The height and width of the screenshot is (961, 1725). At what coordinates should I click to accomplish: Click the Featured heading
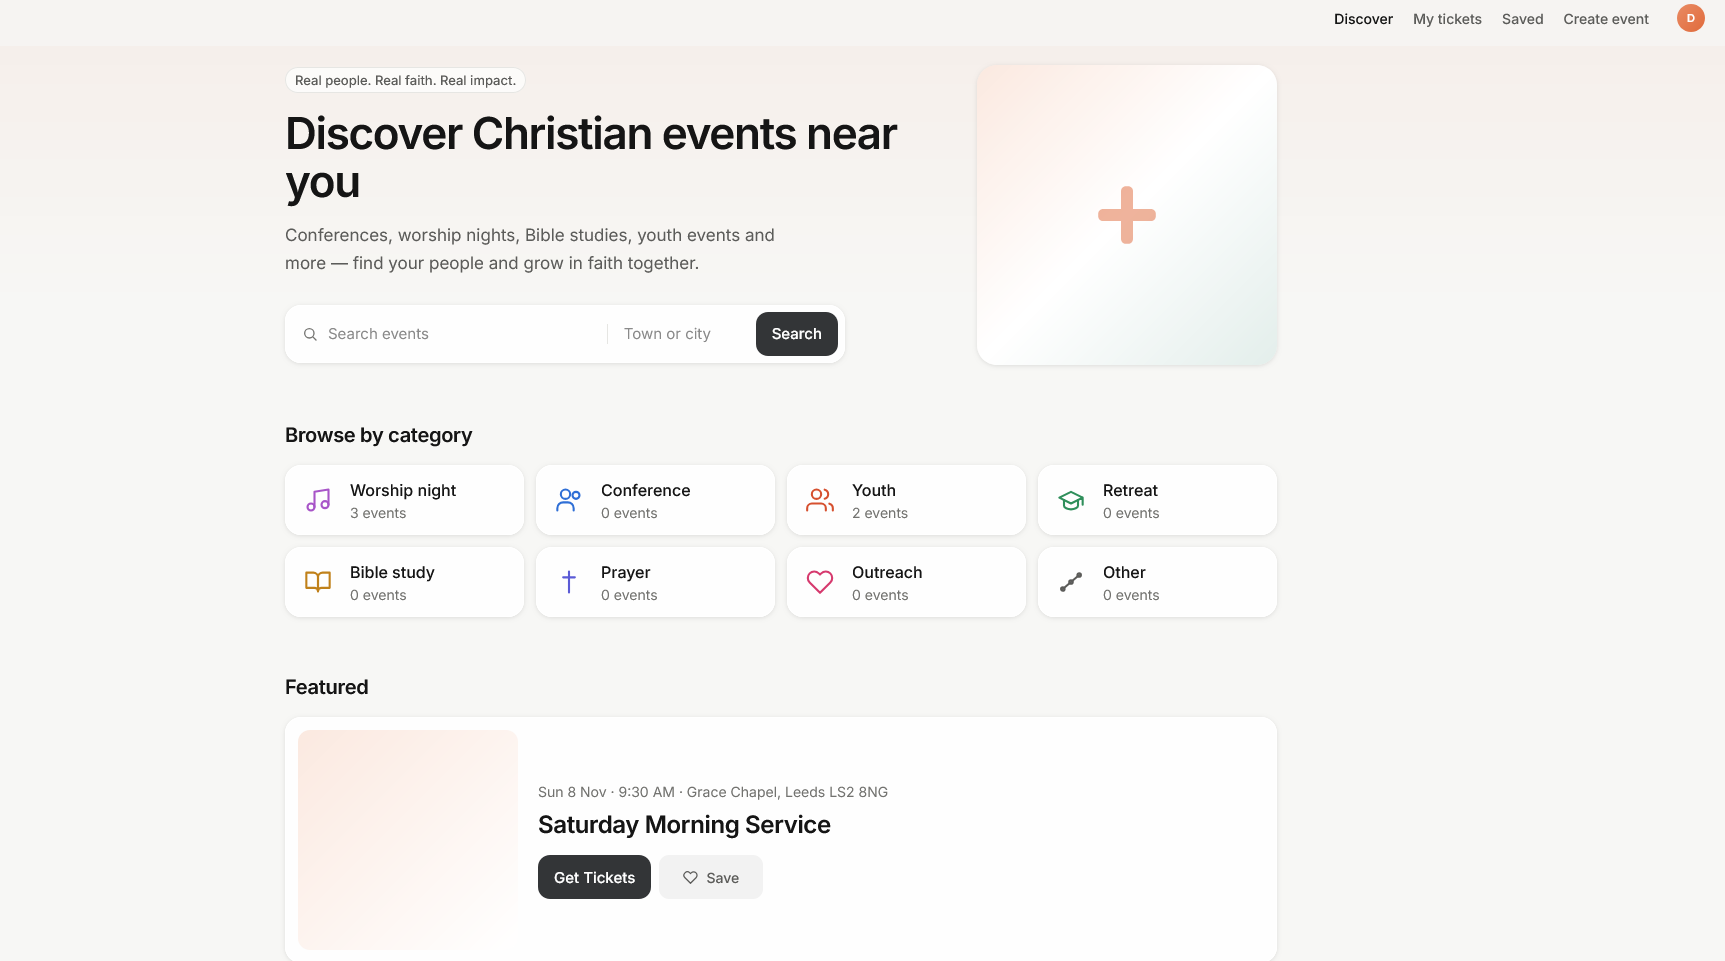pyautogui.click(x=327, y=687)
